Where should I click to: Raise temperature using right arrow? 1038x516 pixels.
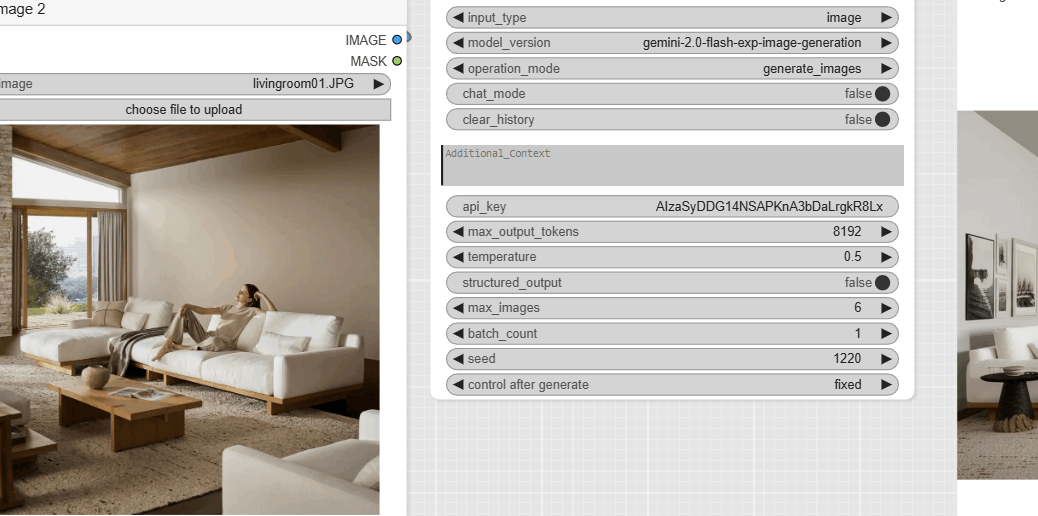tap(886, 257)
